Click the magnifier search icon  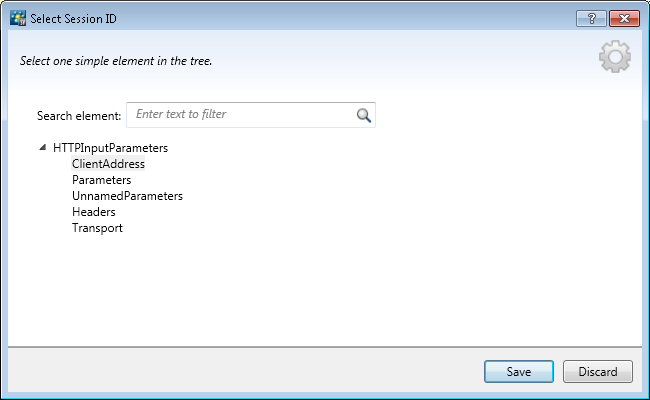(364, 115)
